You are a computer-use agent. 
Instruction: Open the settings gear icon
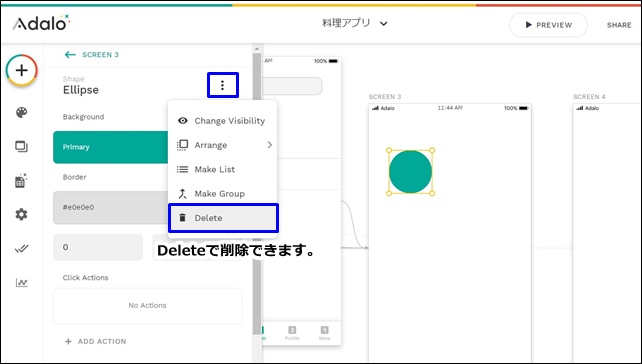click(21, 214)
